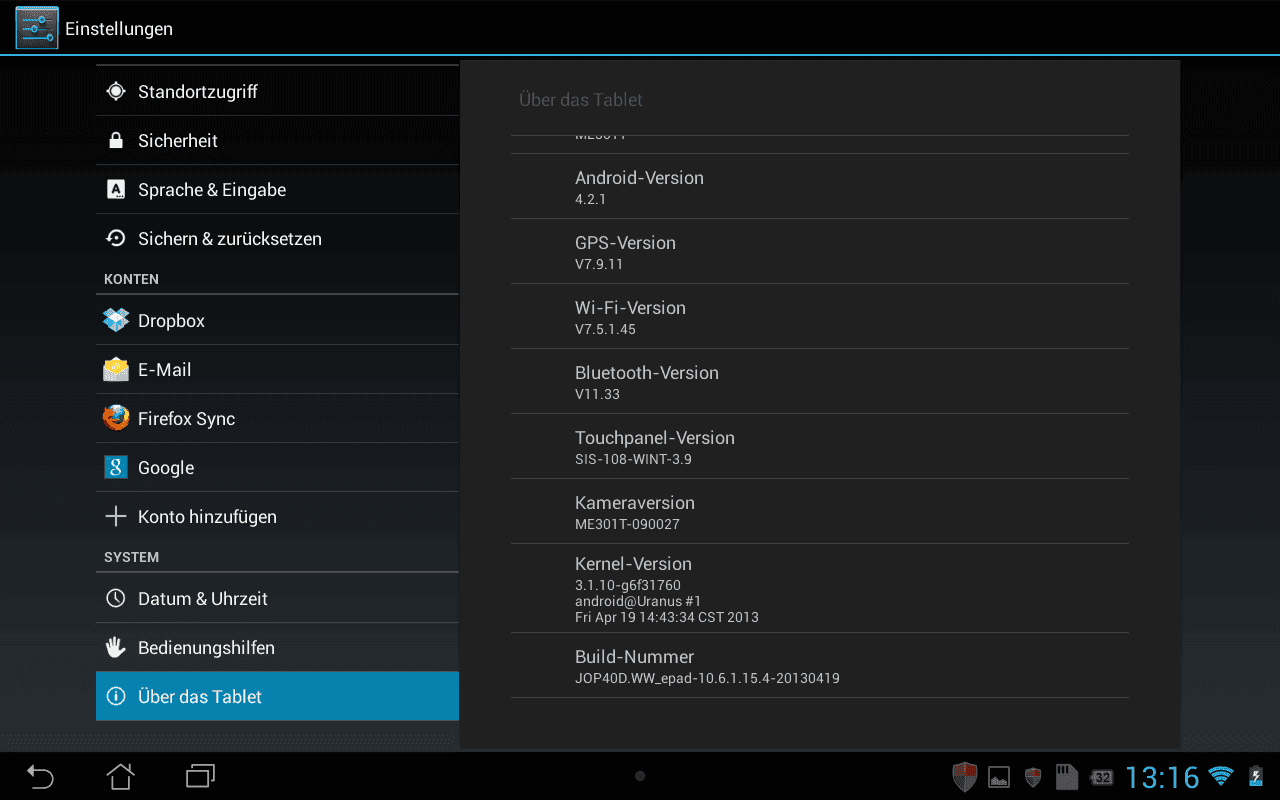Tap the Kernel-Version row
The width and height of the screenshot is (1280, 800).
[x=820, y=588]
